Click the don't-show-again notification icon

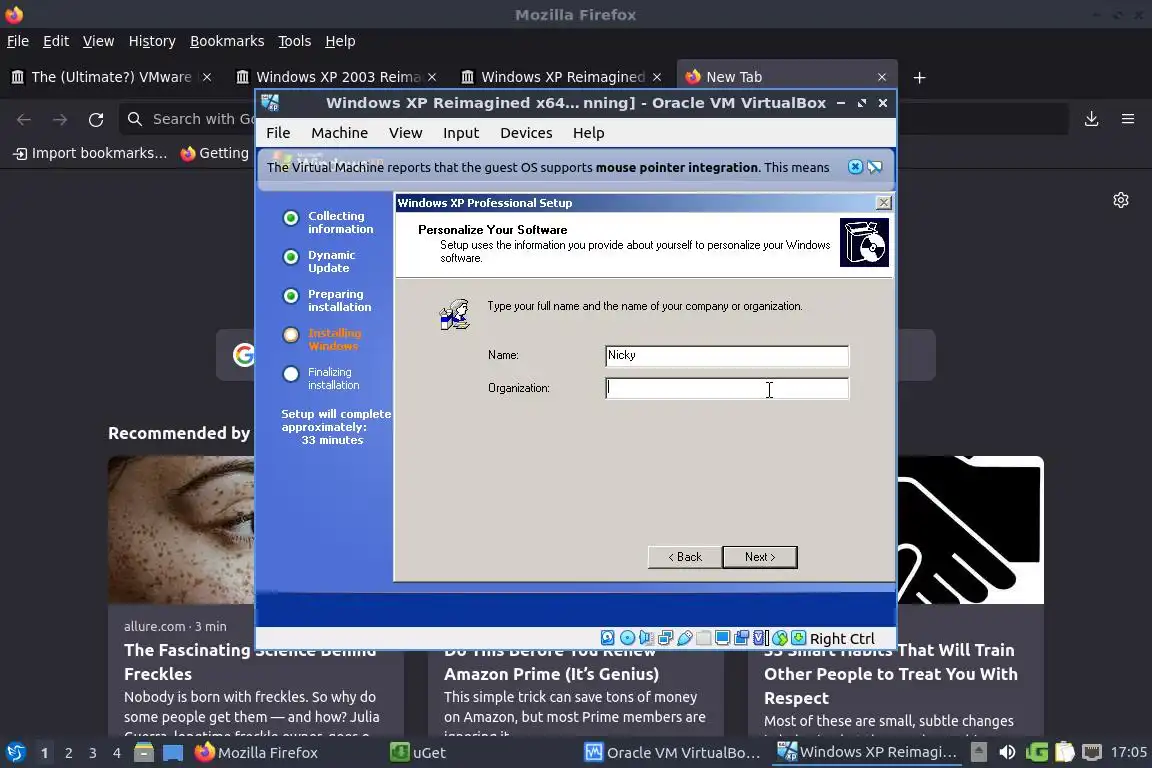(875, 167)
